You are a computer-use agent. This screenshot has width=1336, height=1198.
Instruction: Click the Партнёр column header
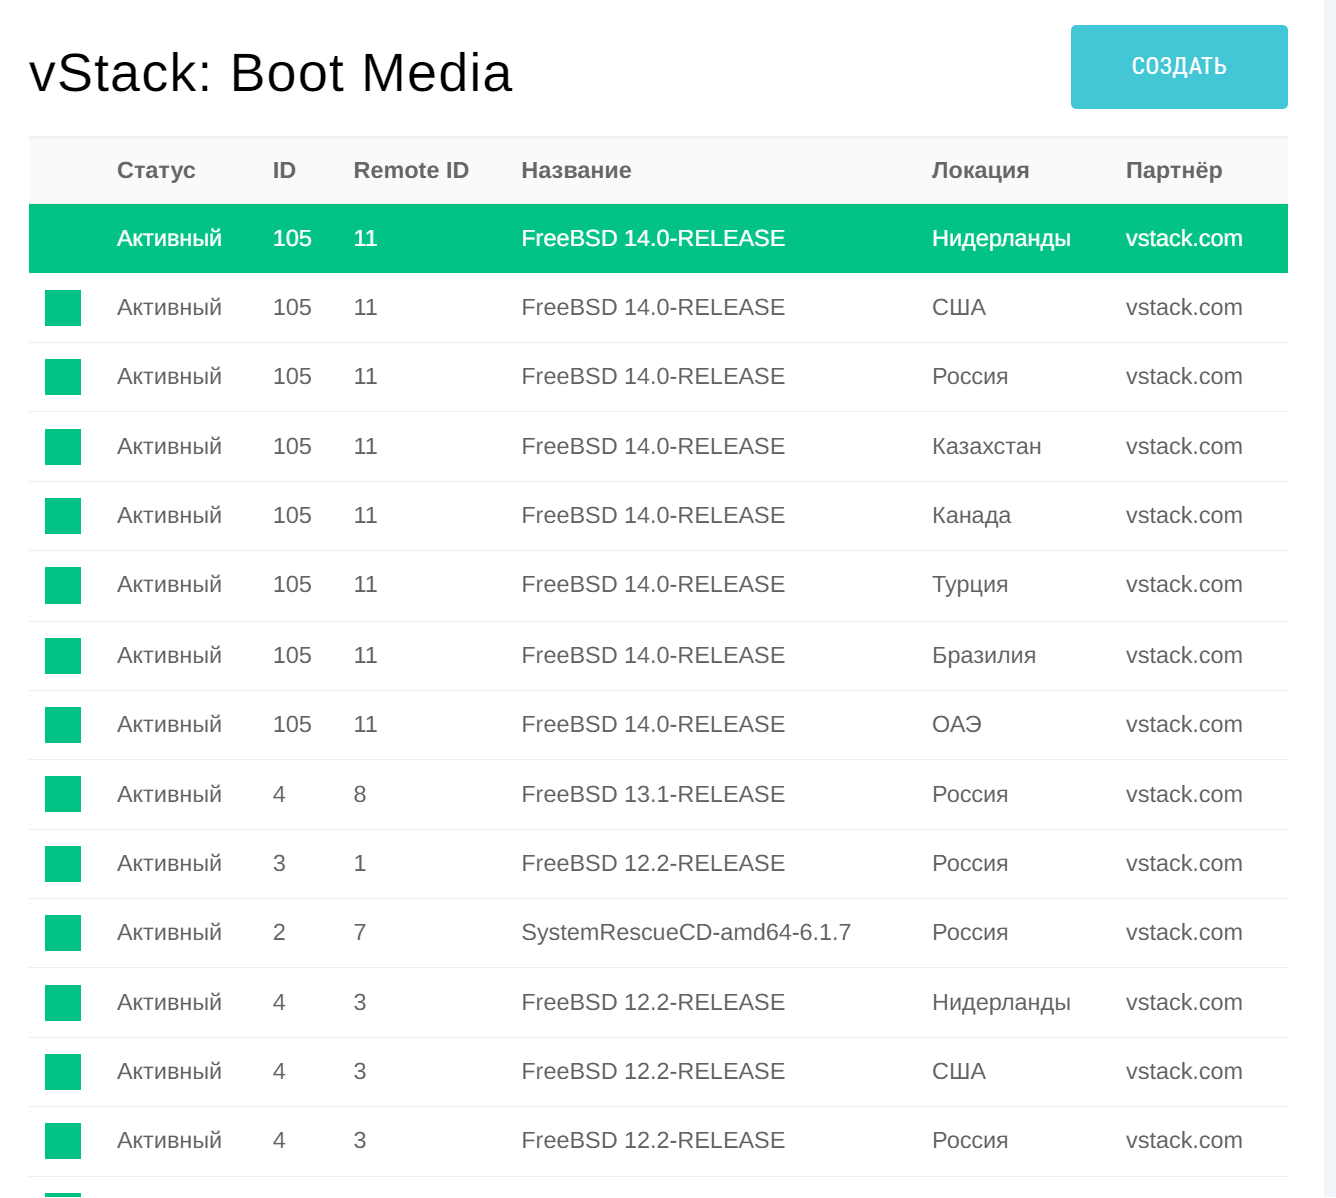click(x=1174, y=170)
